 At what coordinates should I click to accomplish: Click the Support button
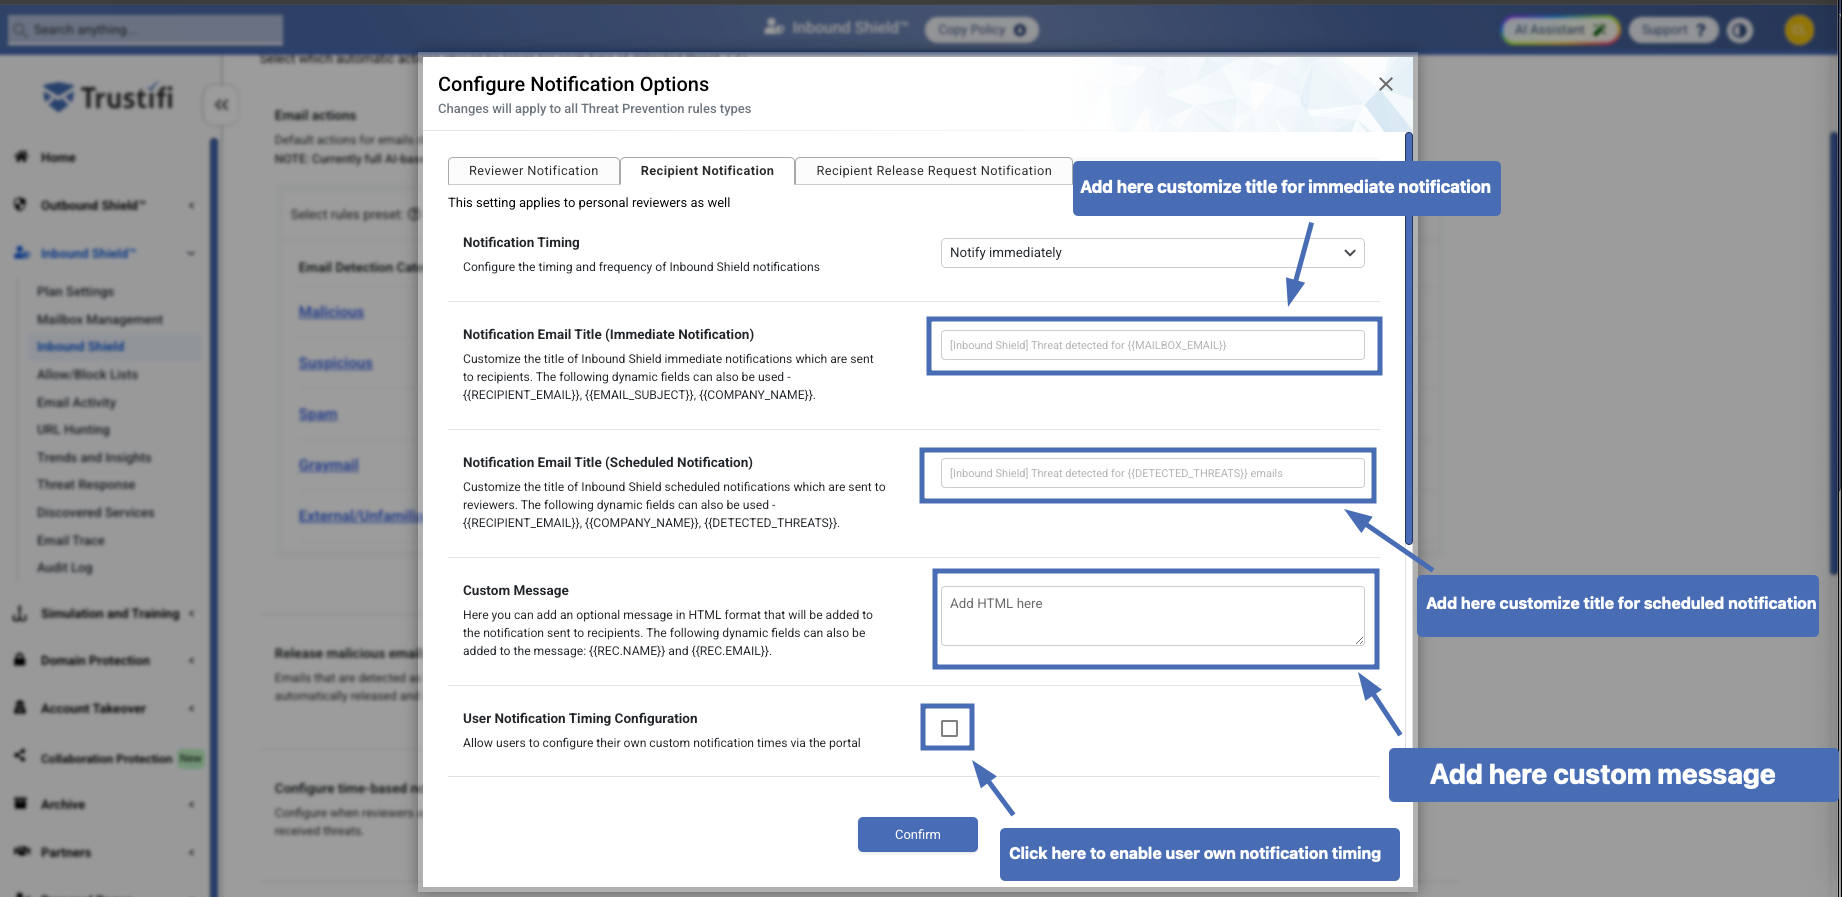pos(1673,30)
